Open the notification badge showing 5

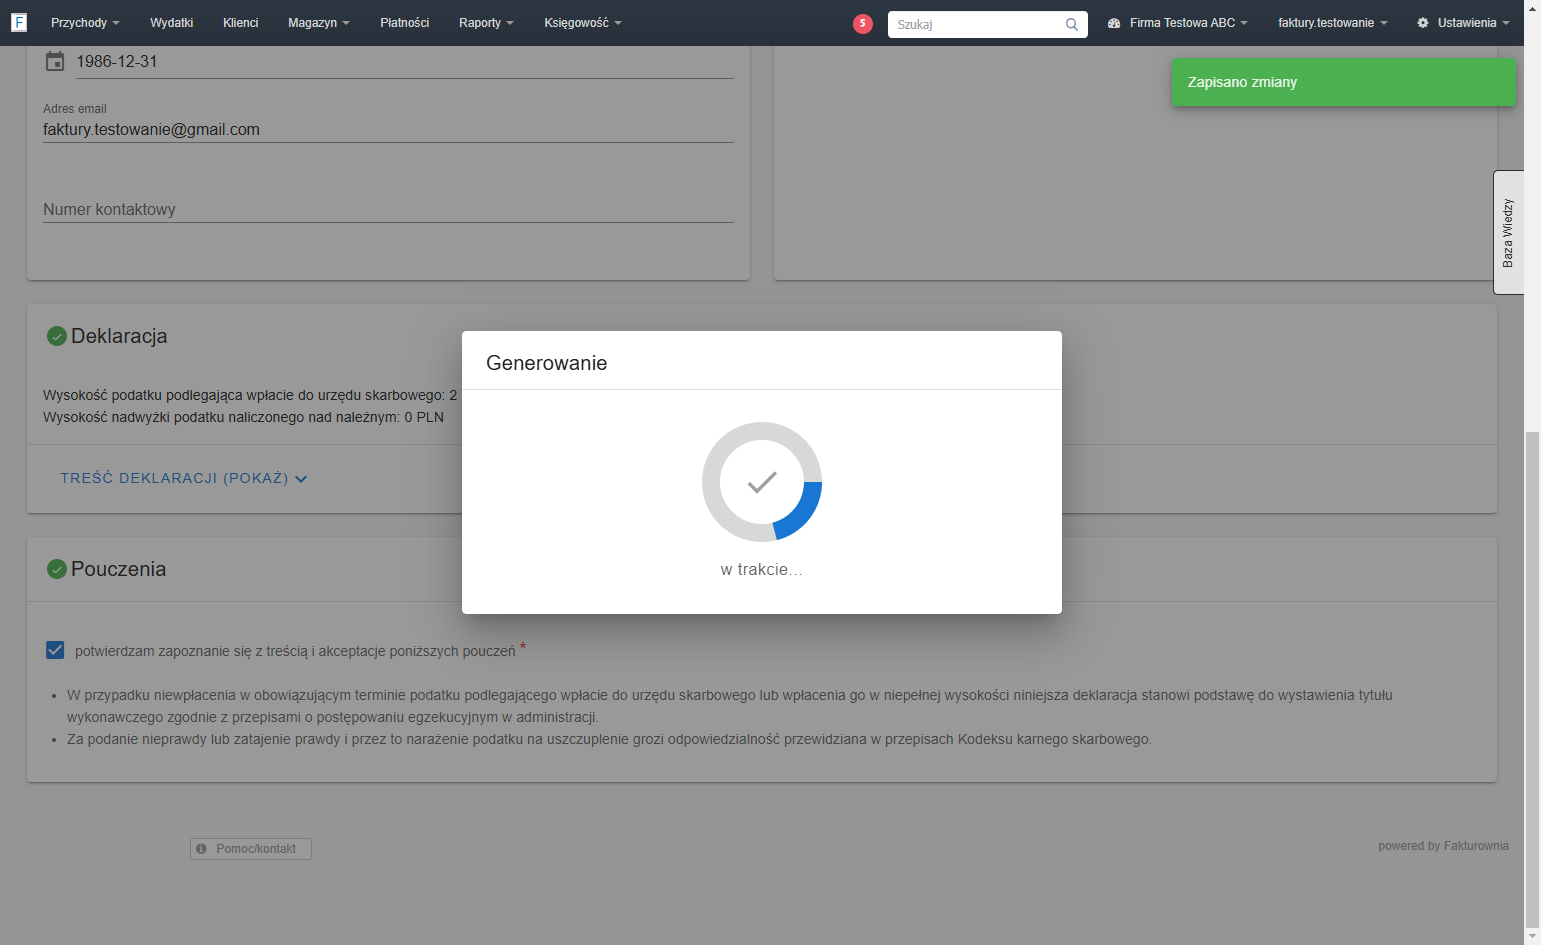pyautogui.click(x=863, y=23)
